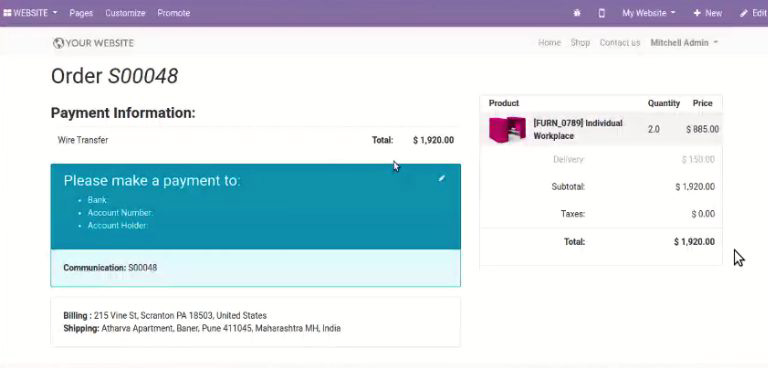Viewport: 768px width, 368px height.
Task: Open the WEBSITE dropdown menu
Action: click(30, 13)
